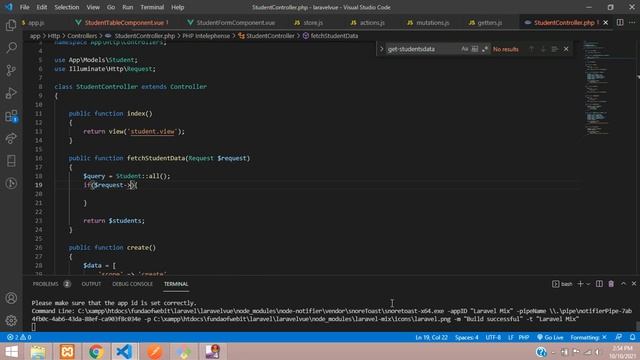Open the View menu

point(93,7)
